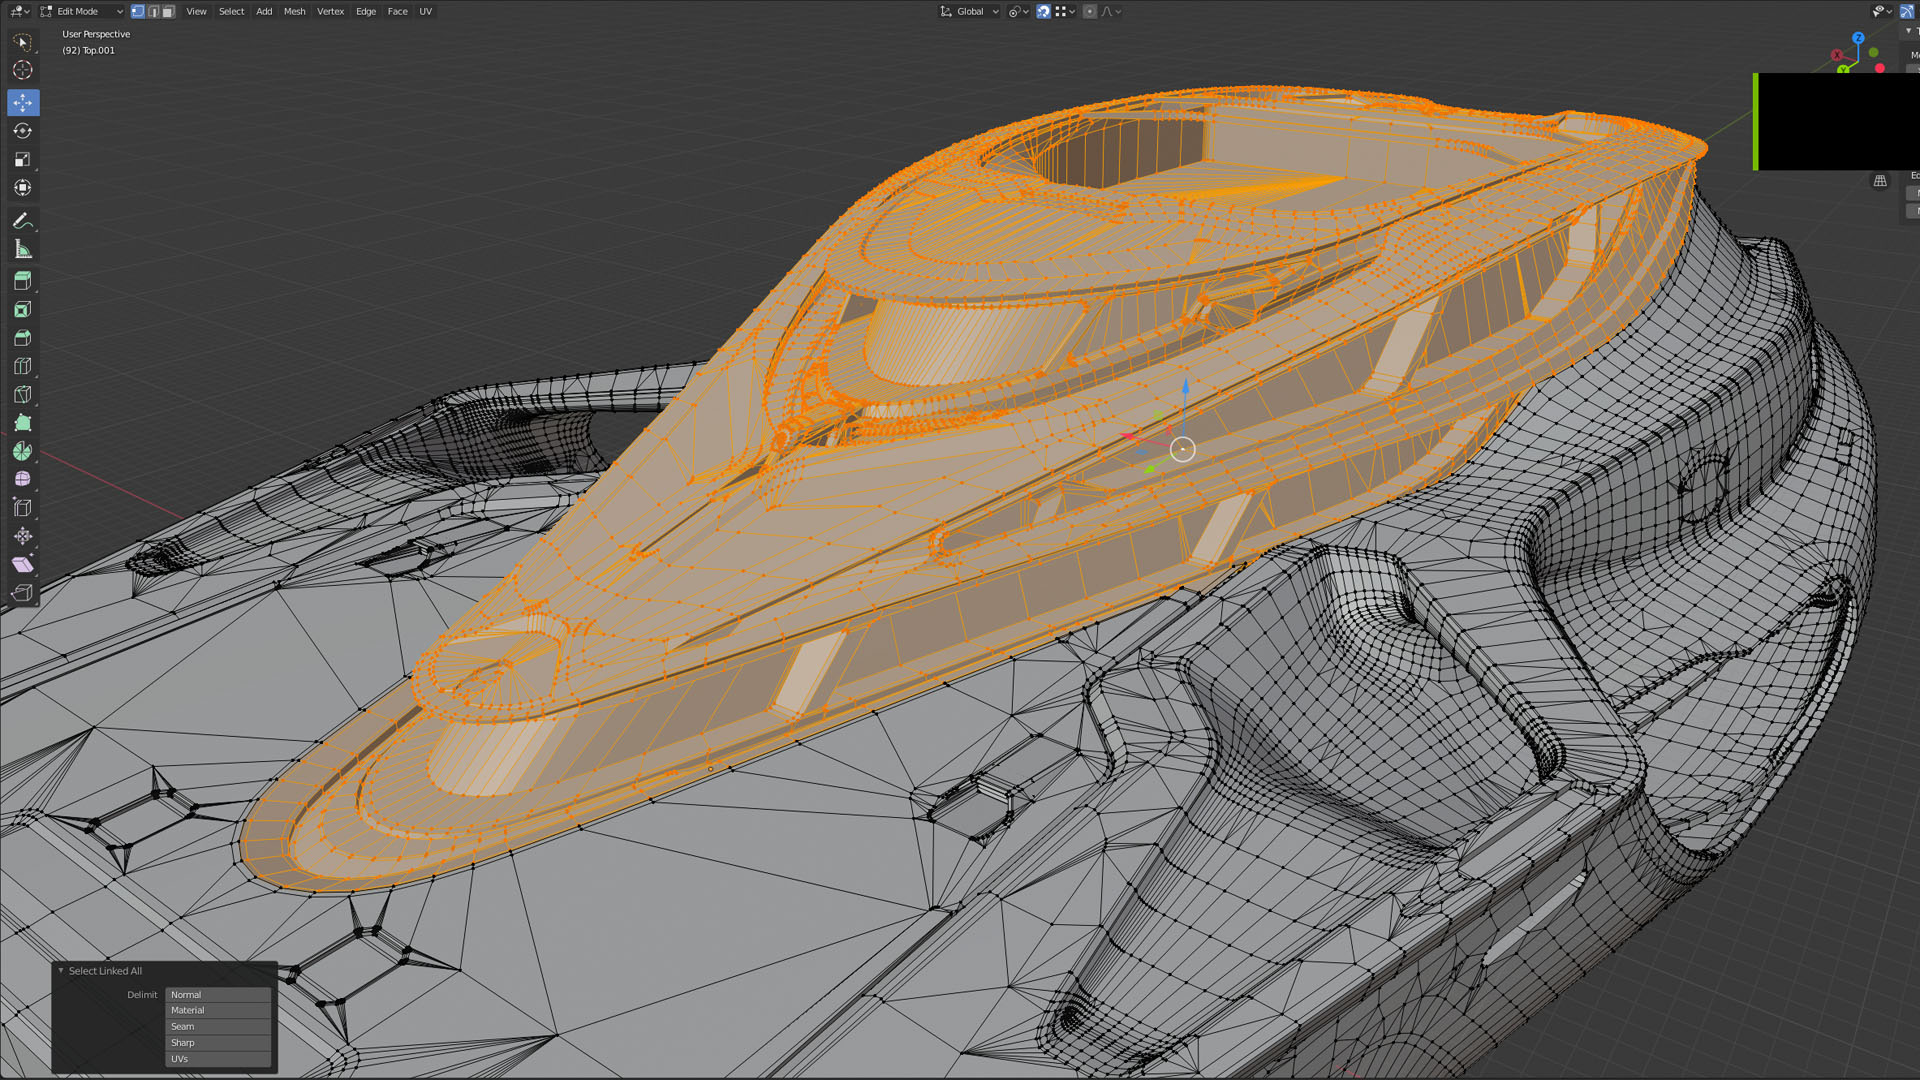Select the Rotate tool
This screenshot has height=1080, width=1920.
click(22, 131)
